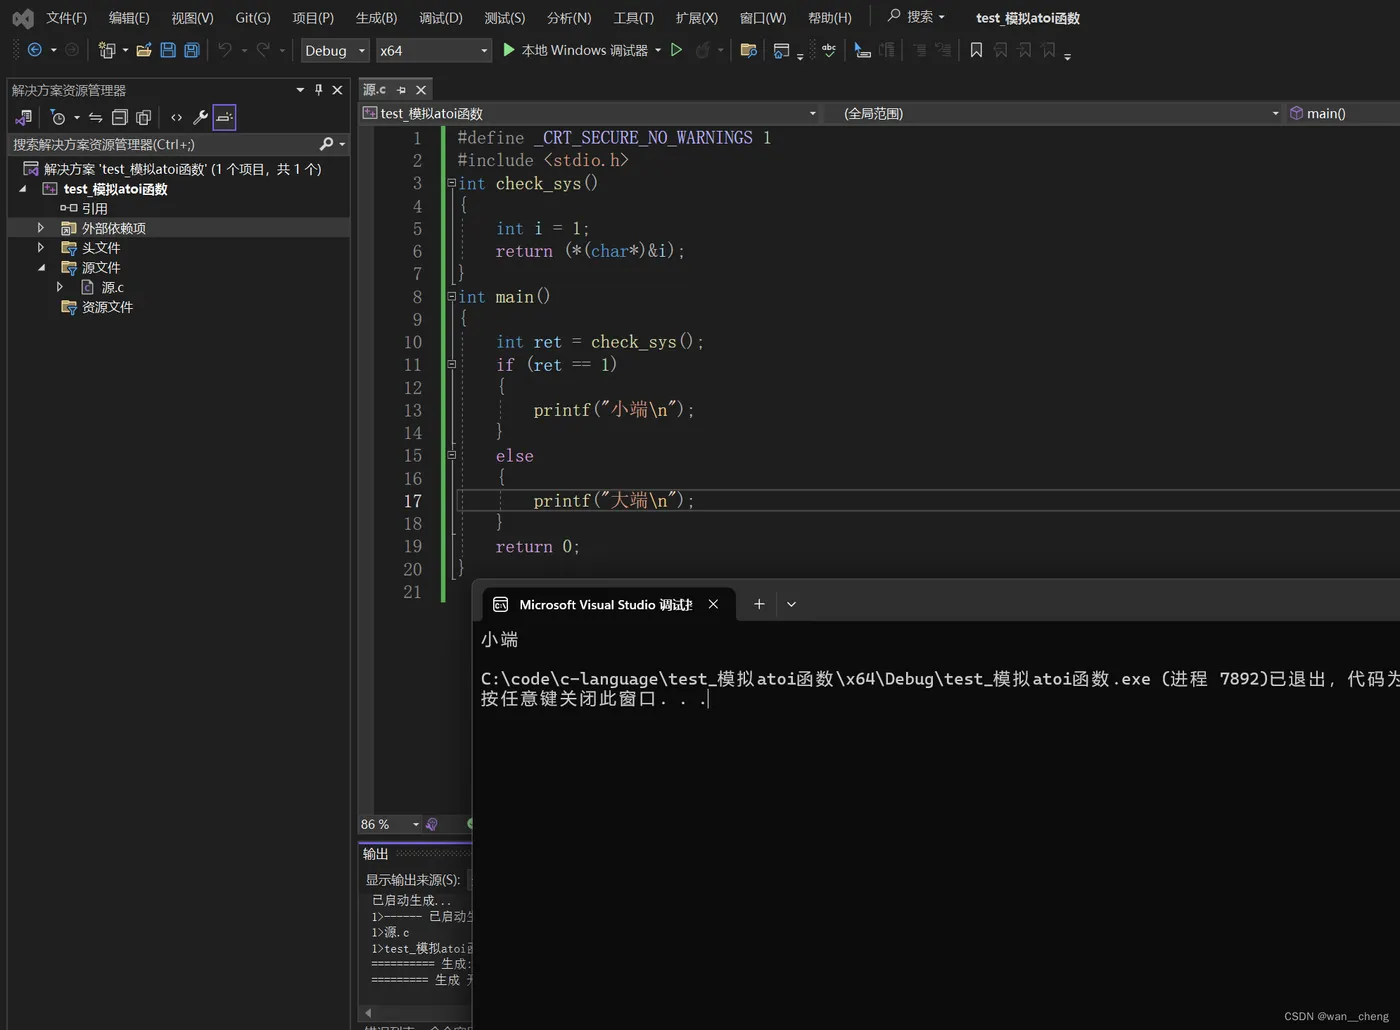
Task: Open the Git(G) menu
Action: [x=253, y=18]
